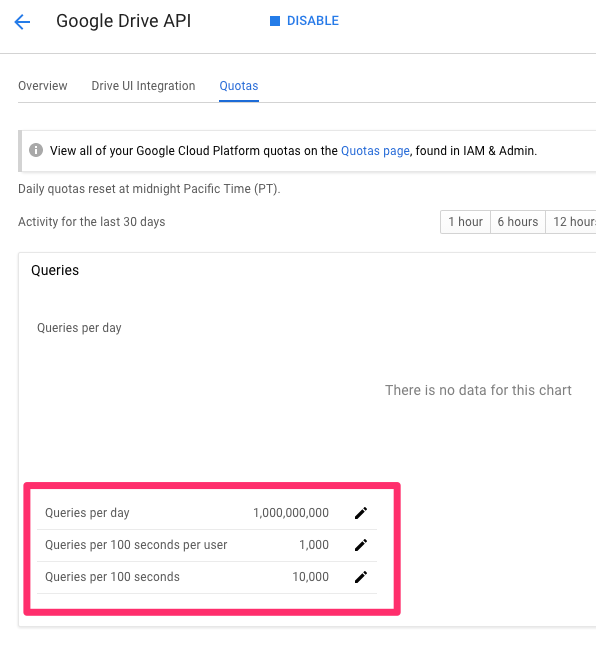Click the back arrow icon
Image resolution: width=596 pixels, height=658 pixels.
pyautogui.click(x=22, y=21)
